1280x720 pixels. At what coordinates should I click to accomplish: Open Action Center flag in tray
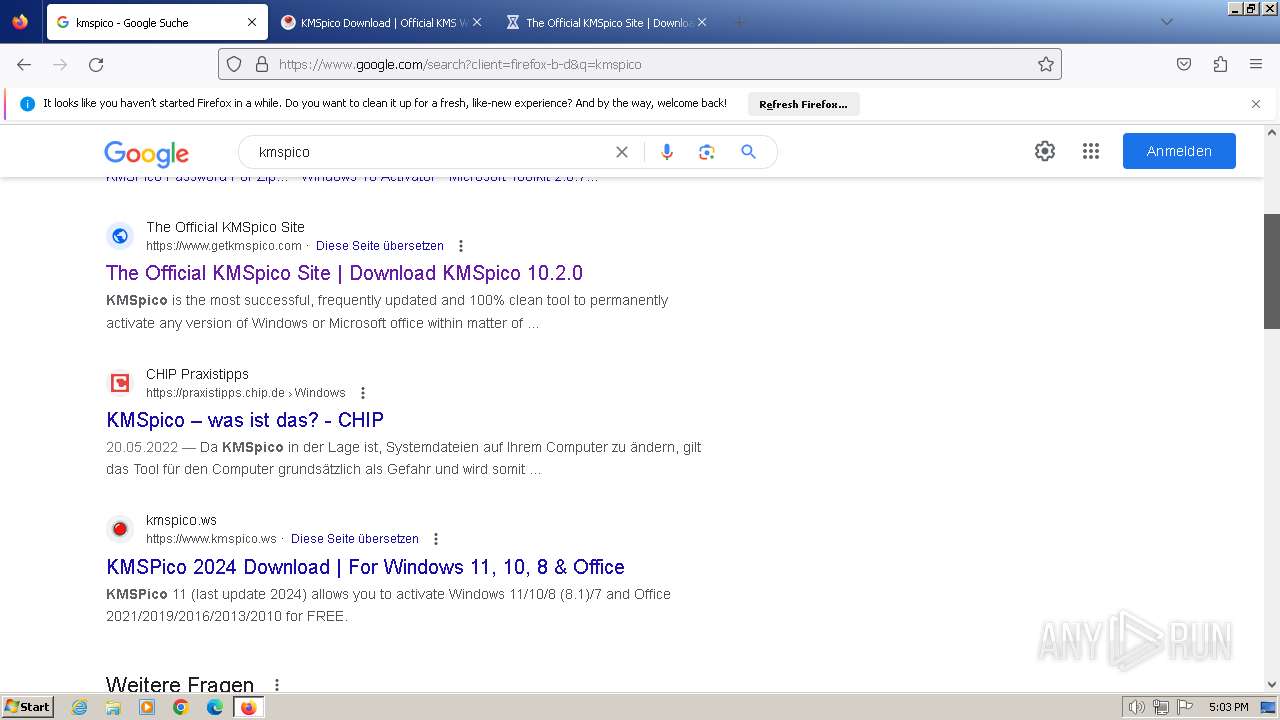coord(1183,707)
